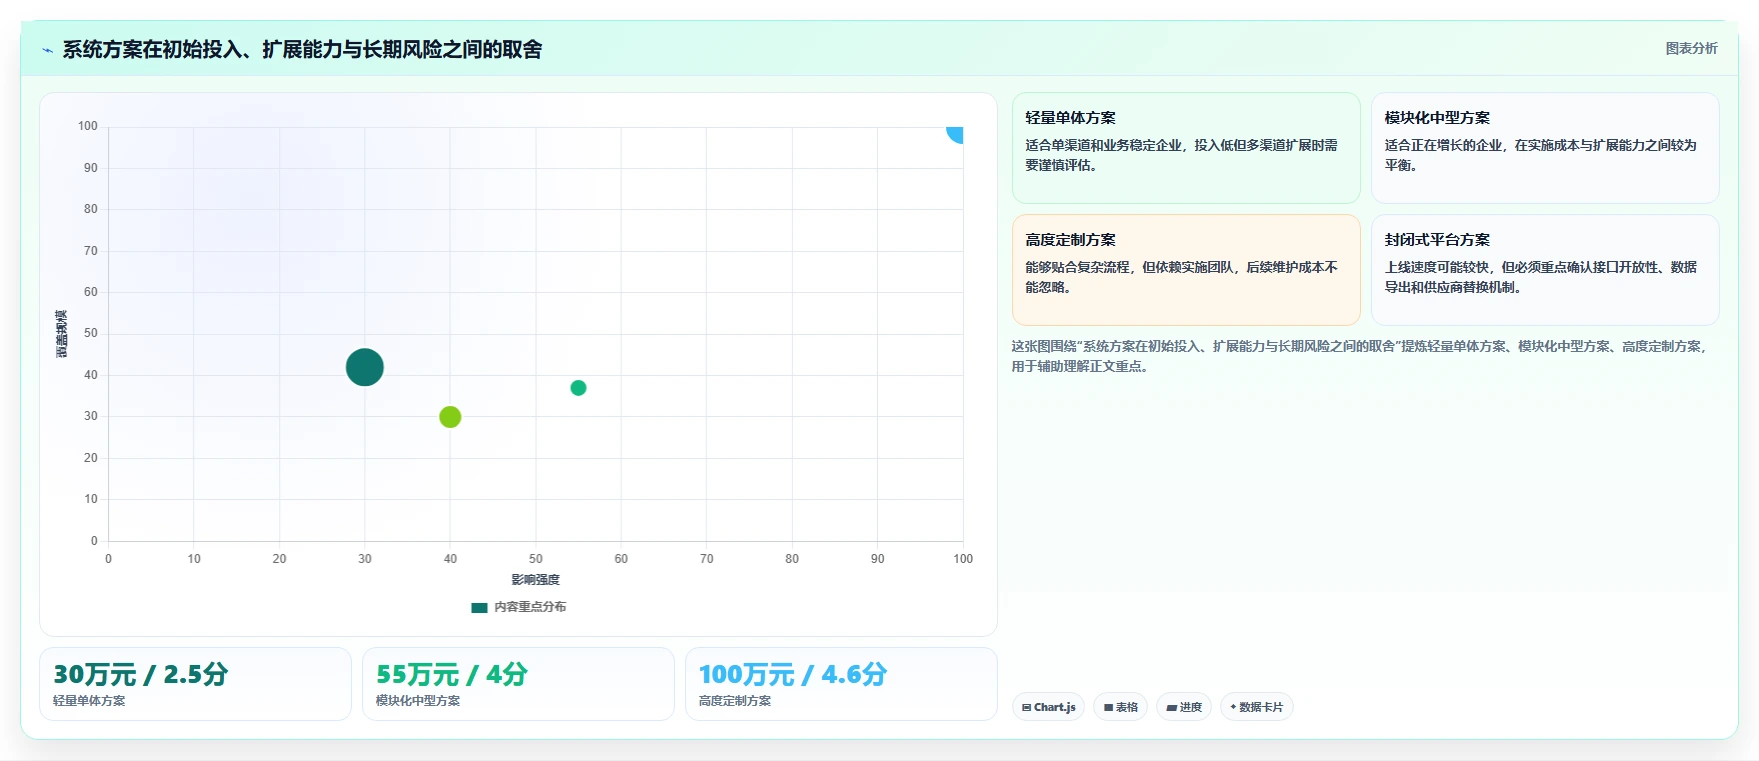The width and height of the screenshot is (1759, 761).
Task: Click the Chart.js tag chip
Action: (x=1048, y=707)
